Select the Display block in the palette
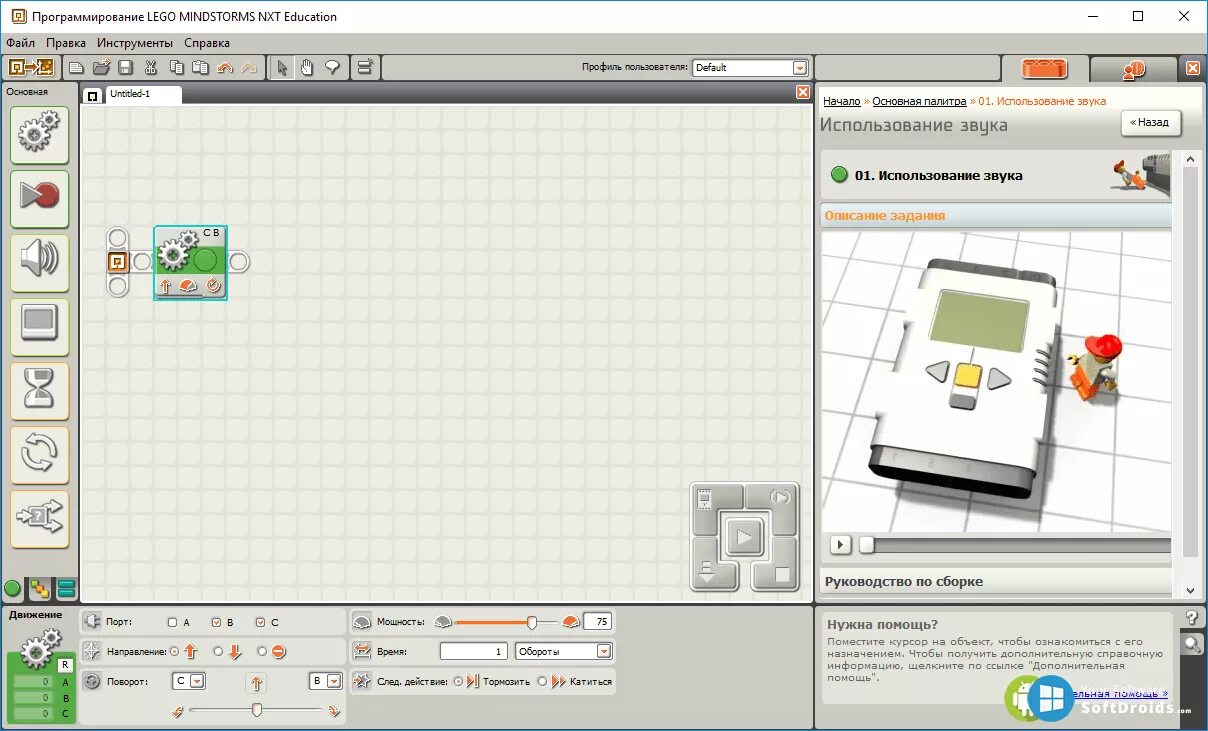 (x=40, y=326)
